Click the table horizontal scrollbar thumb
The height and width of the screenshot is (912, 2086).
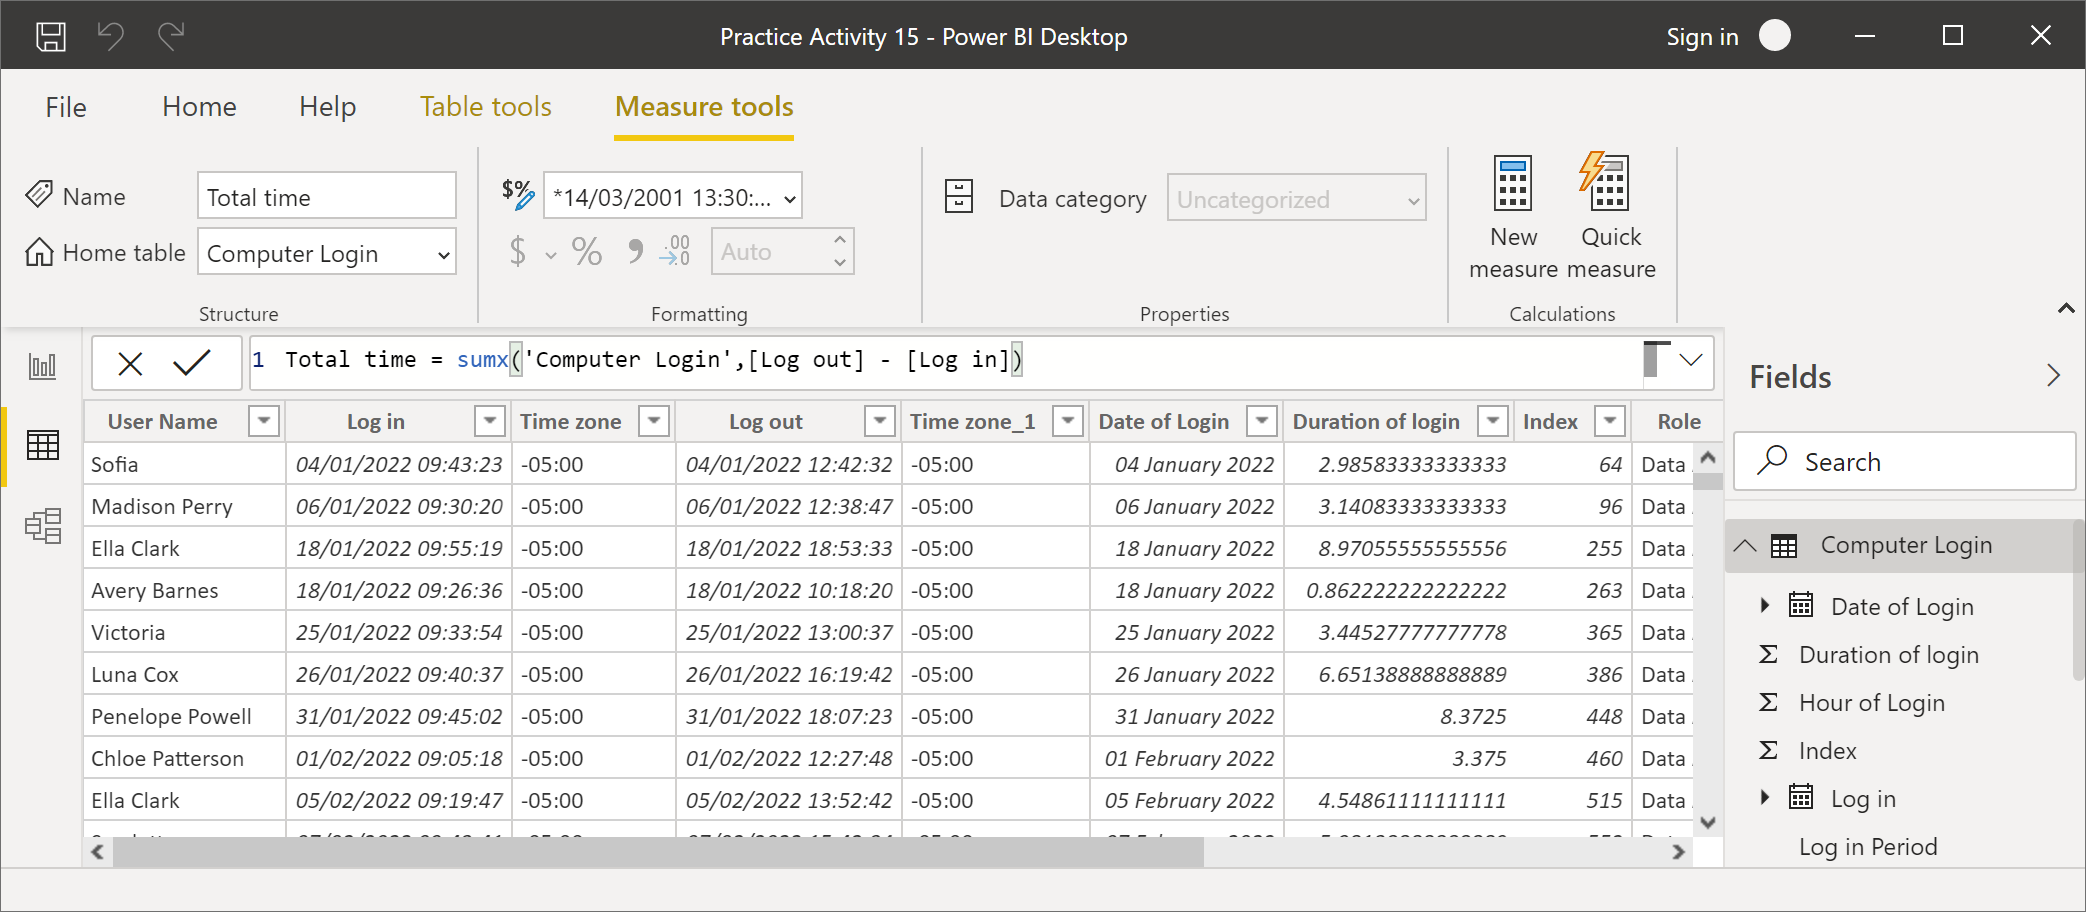(658, 852)
